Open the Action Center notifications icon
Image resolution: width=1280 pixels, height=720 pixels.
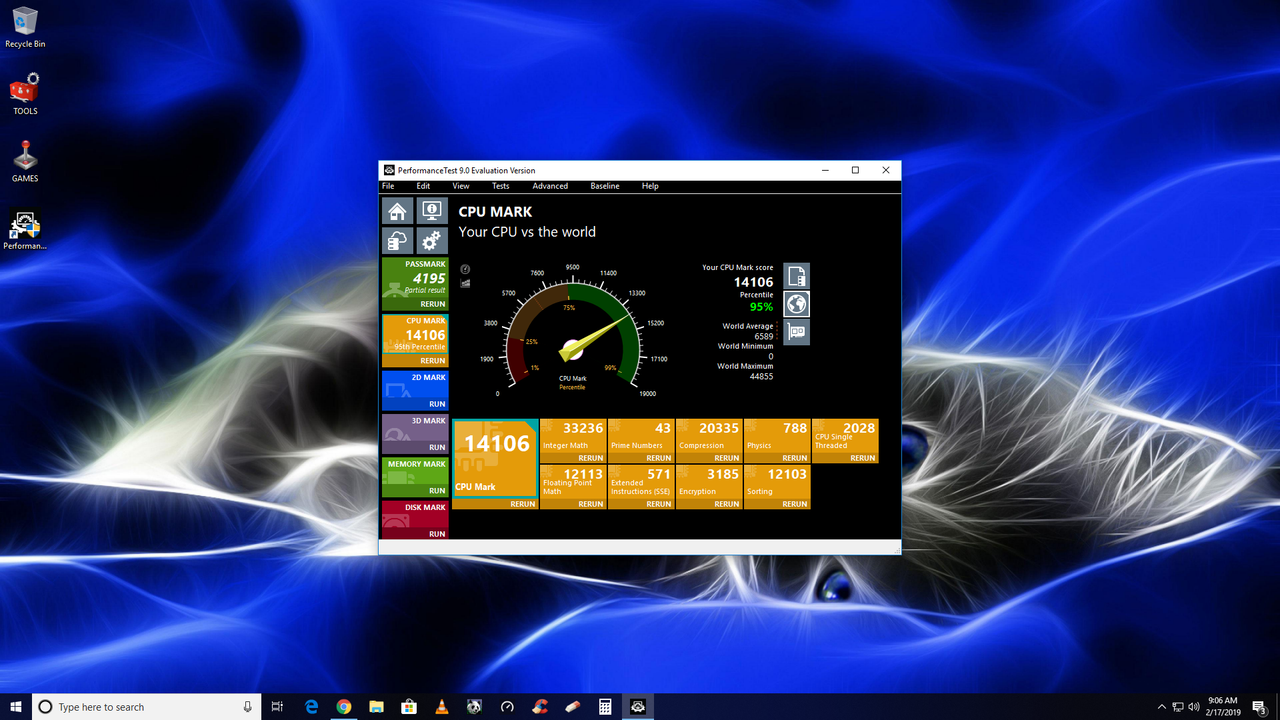[1259, 707]
